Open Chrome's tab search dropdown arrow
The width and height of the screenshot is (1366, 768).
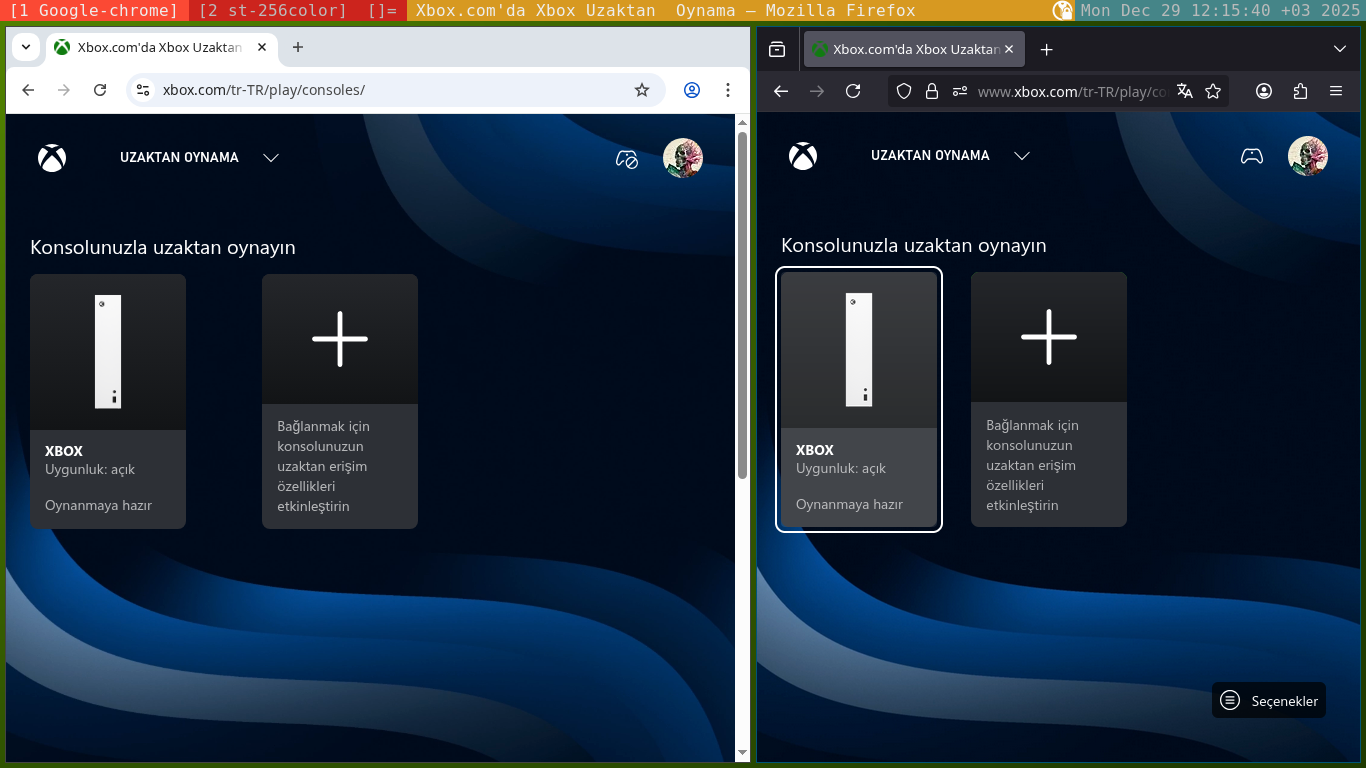pos(26,47)
